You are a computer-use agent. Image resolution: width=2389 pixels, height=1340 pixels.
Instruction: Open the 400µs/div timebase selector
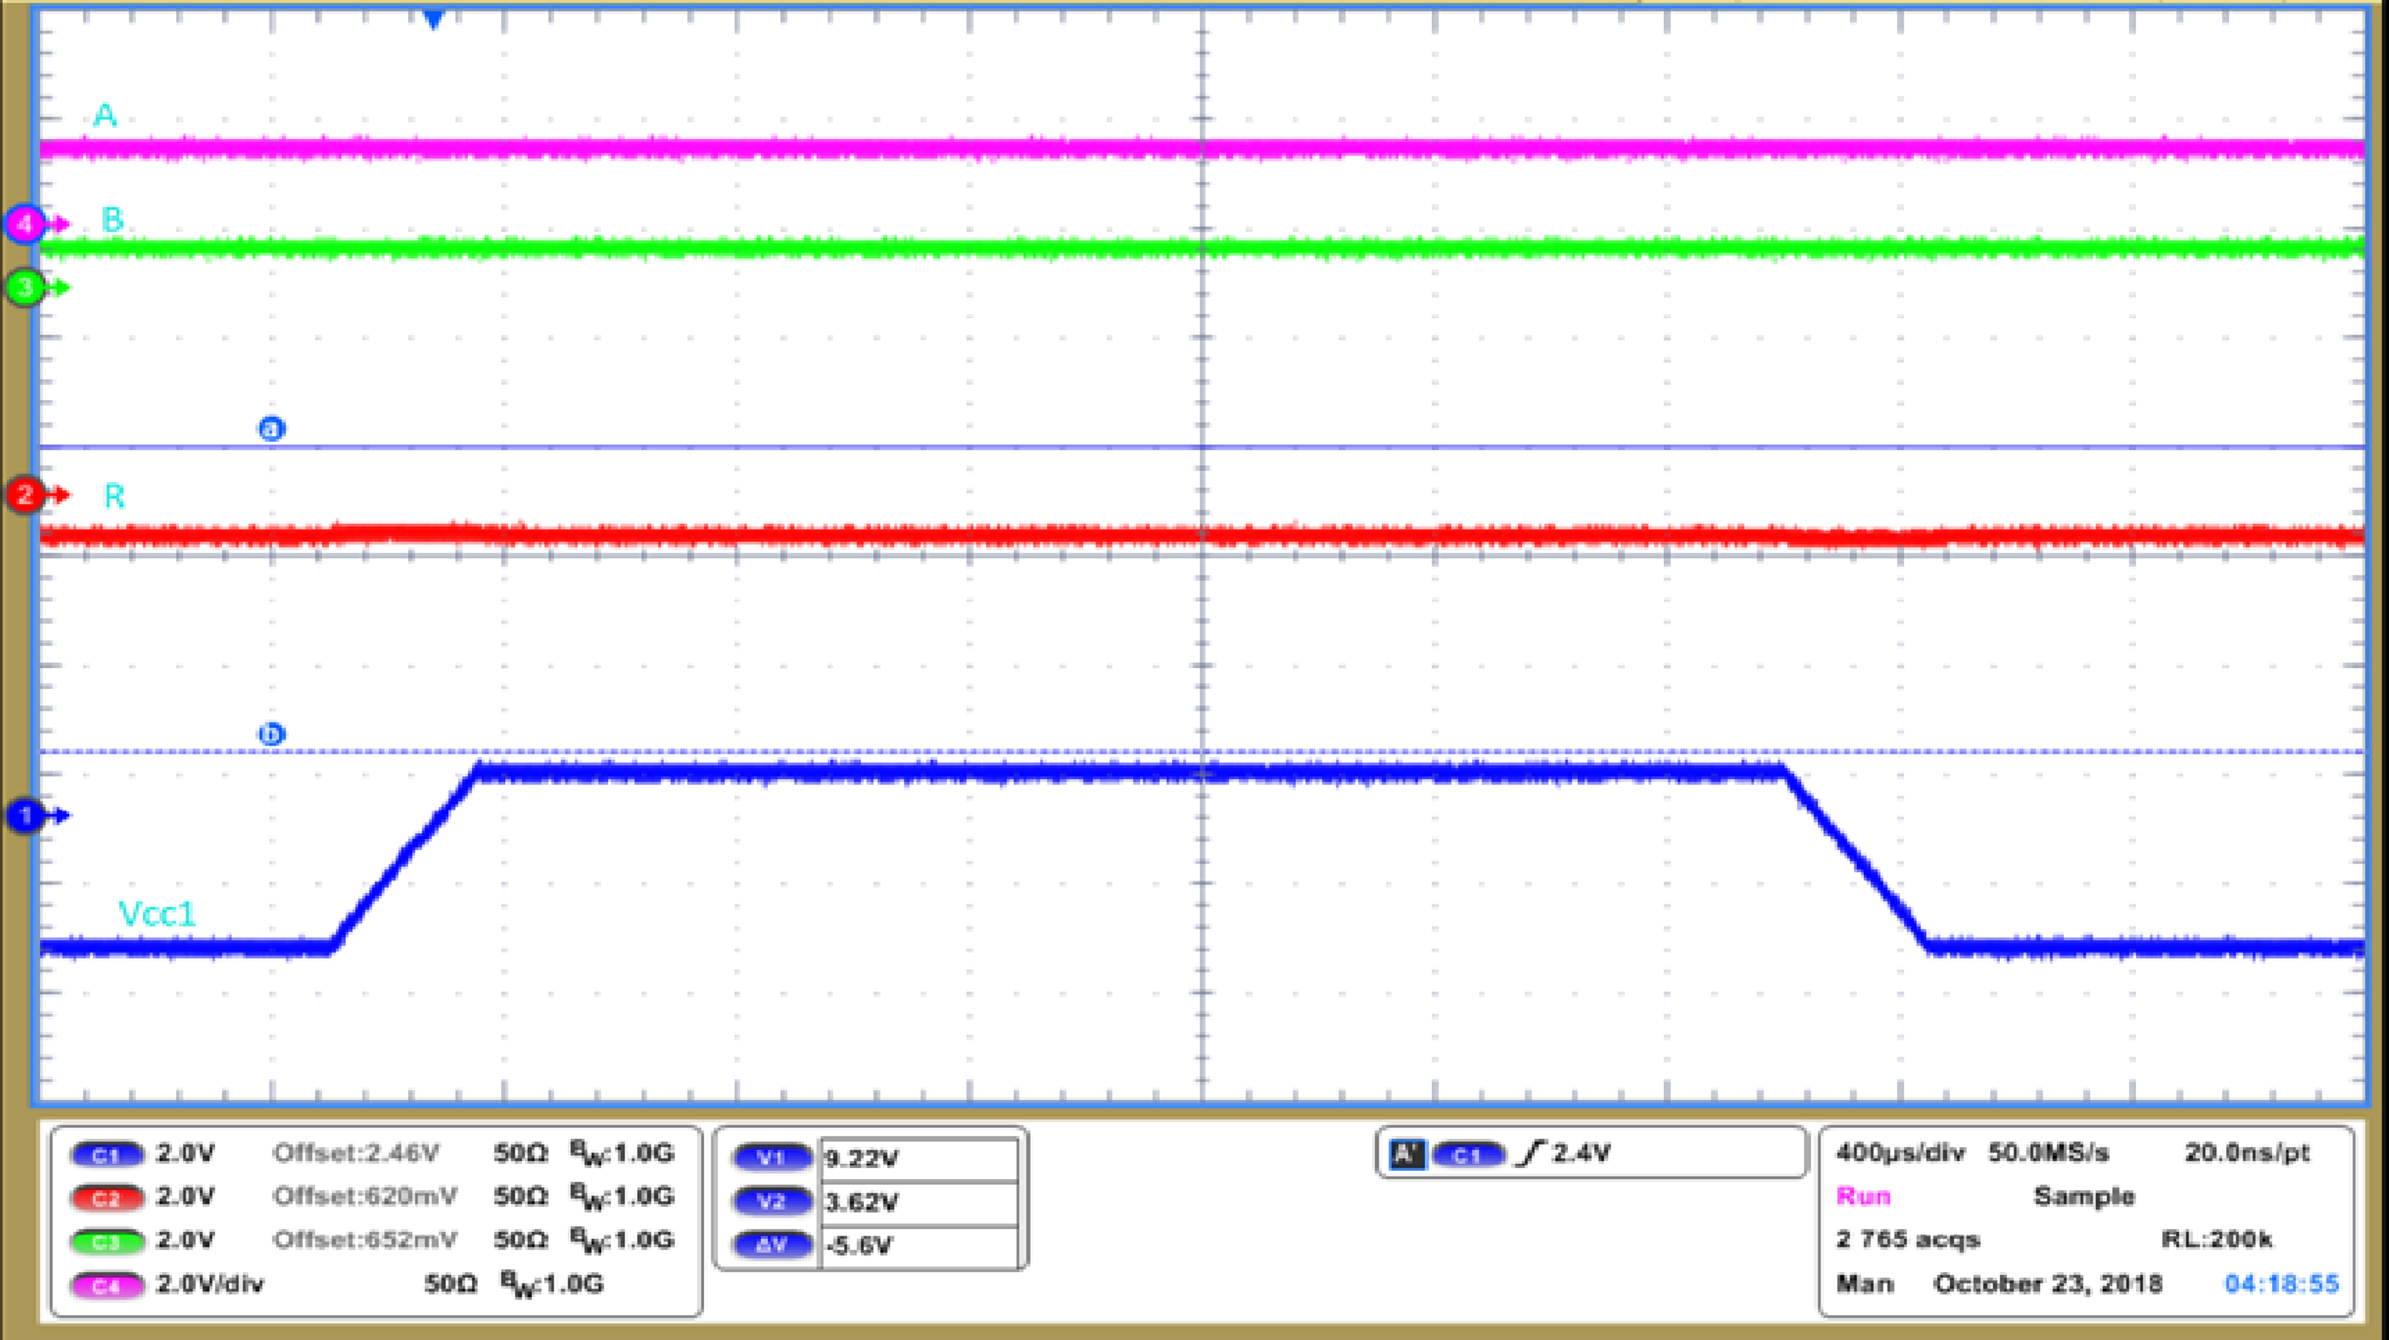1900,1152
